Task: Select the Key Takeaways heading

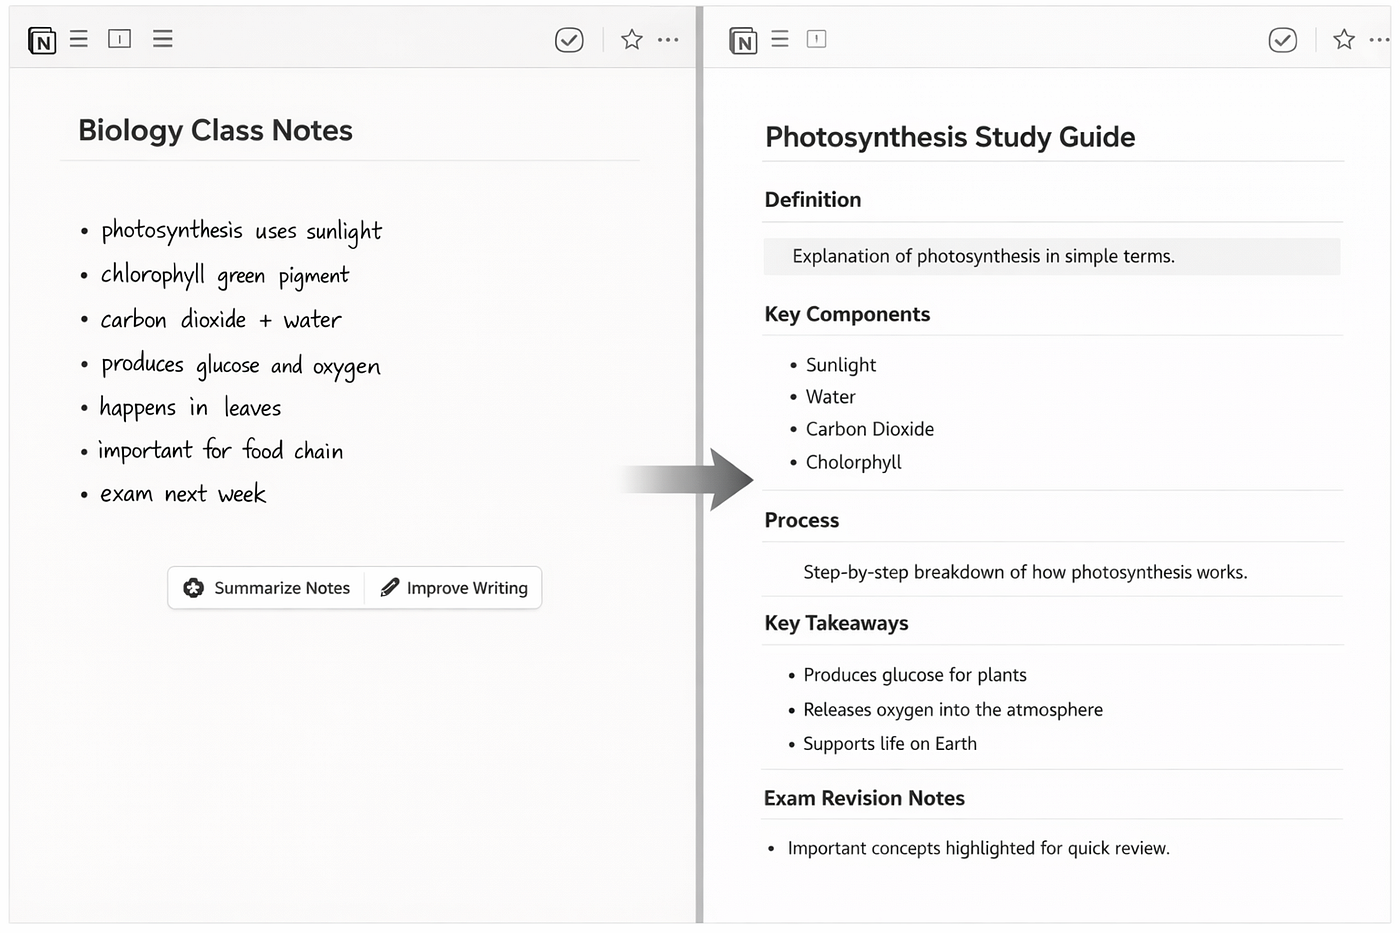Action: 837,623
